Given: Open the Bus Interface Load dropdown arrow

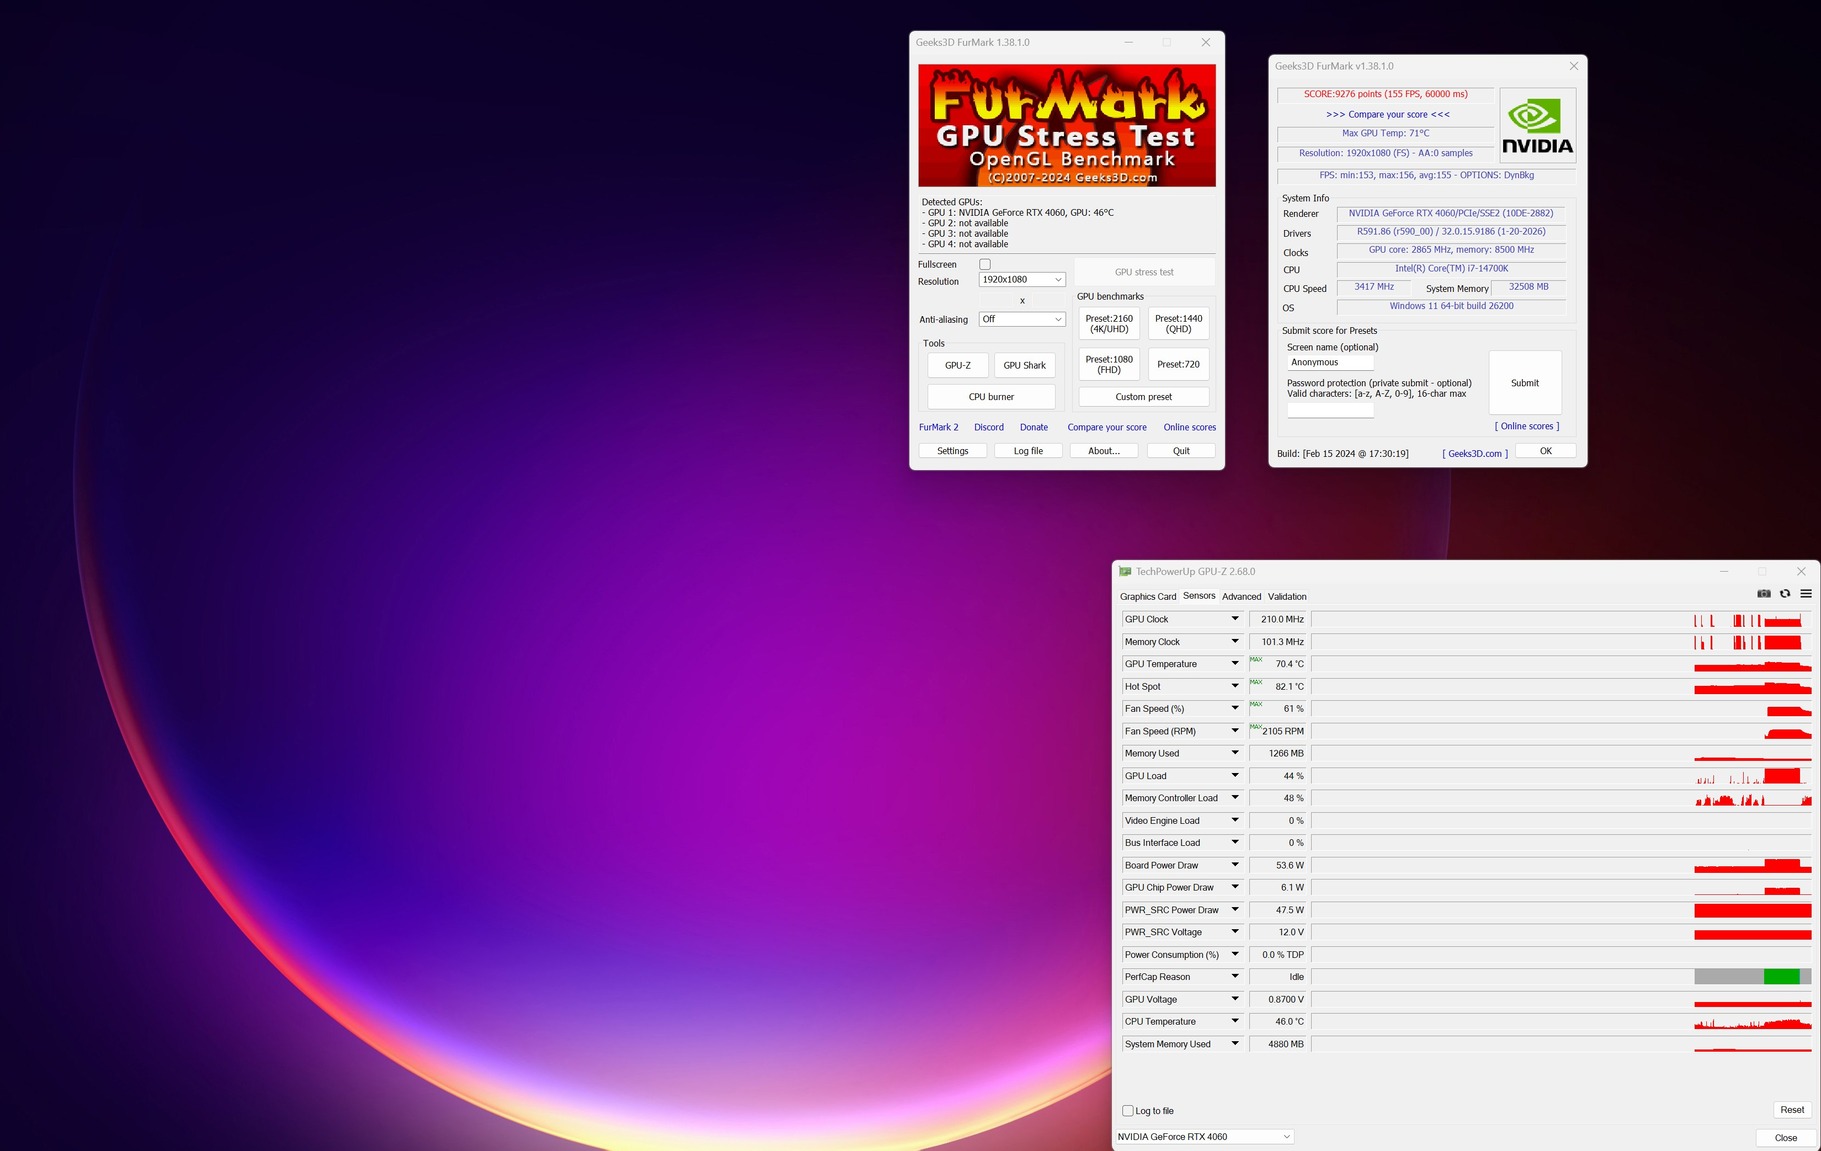Looking at the screenshot, I should (x=1235, y=842).
